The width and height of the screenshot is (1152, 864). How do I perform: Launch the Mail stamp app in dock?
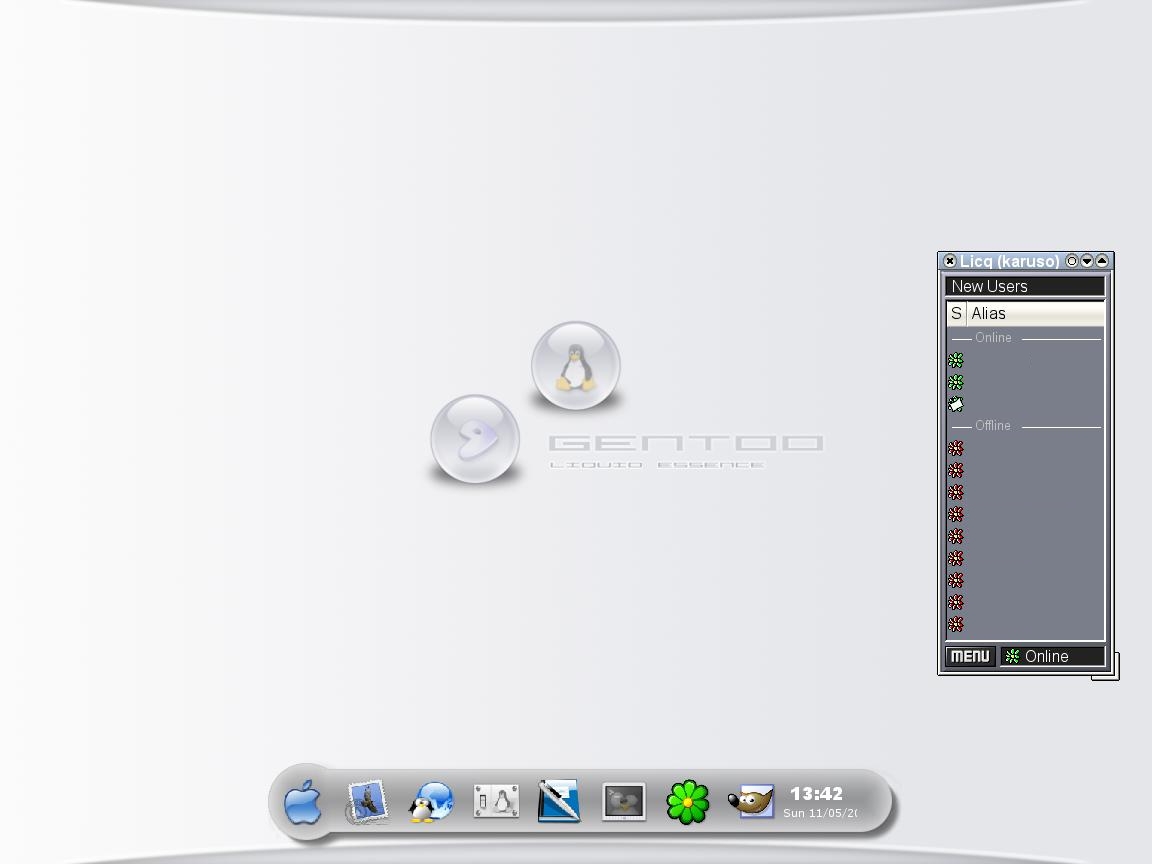coord(367,802)
